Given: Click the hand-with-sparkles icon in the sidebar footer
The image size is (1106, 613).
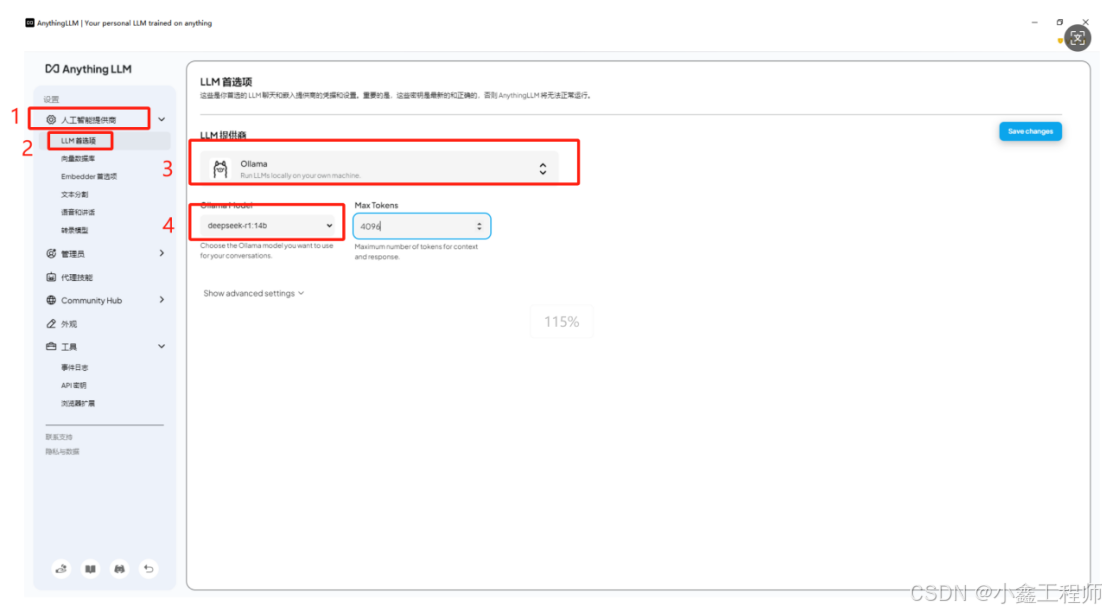Looking at the screenshot, I should click(61, 569).
